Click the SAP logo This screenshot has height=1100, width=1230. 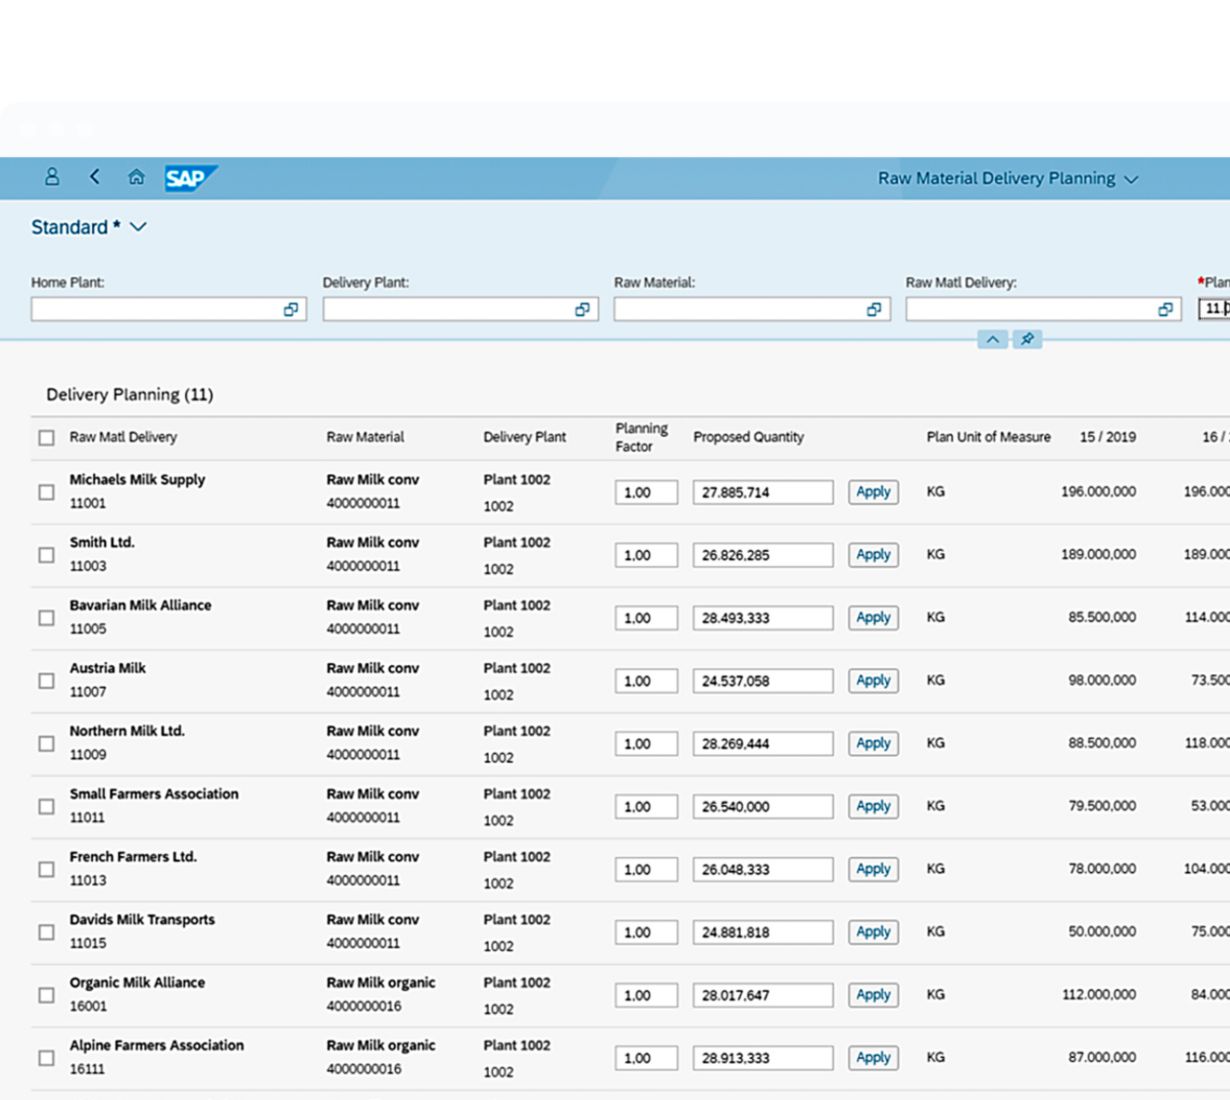point(188,178)
